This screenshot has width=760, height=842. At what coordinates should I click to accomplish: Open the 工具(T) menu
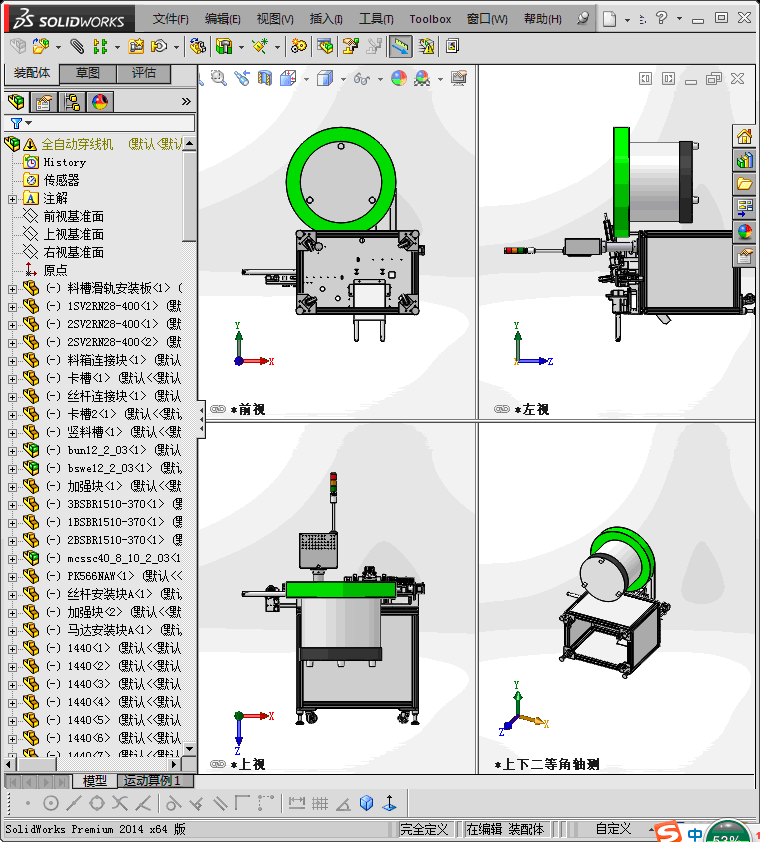point(376,19)
